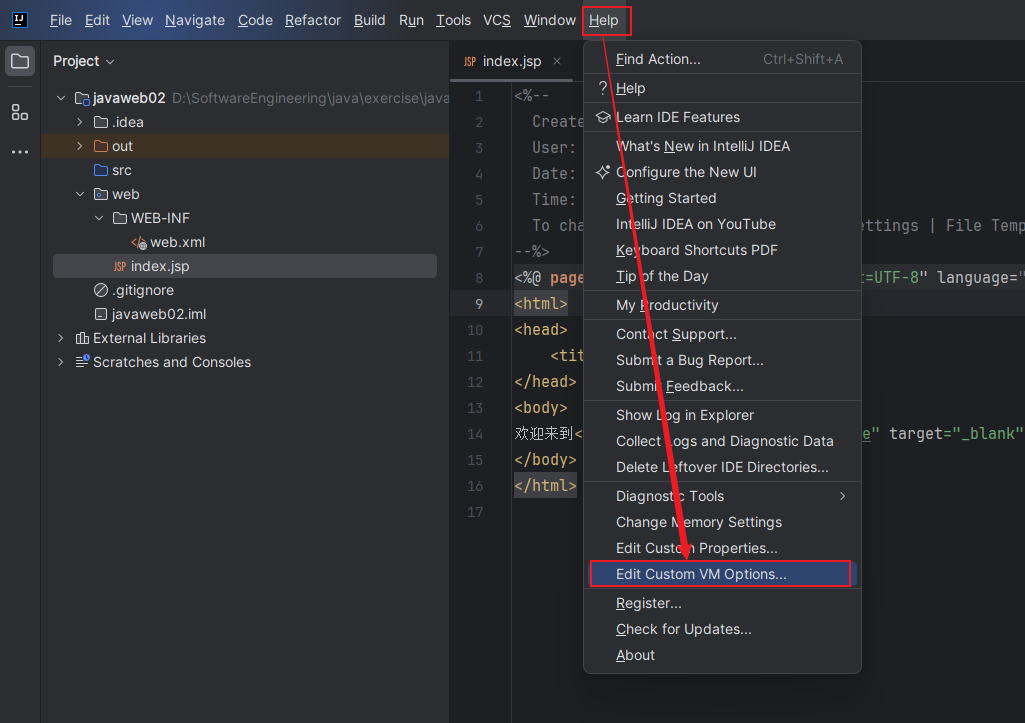Viewport: 1025px width, 723px height.
Task: Open the Window menu
Action: pyautogui.click(x=549, y=20)
